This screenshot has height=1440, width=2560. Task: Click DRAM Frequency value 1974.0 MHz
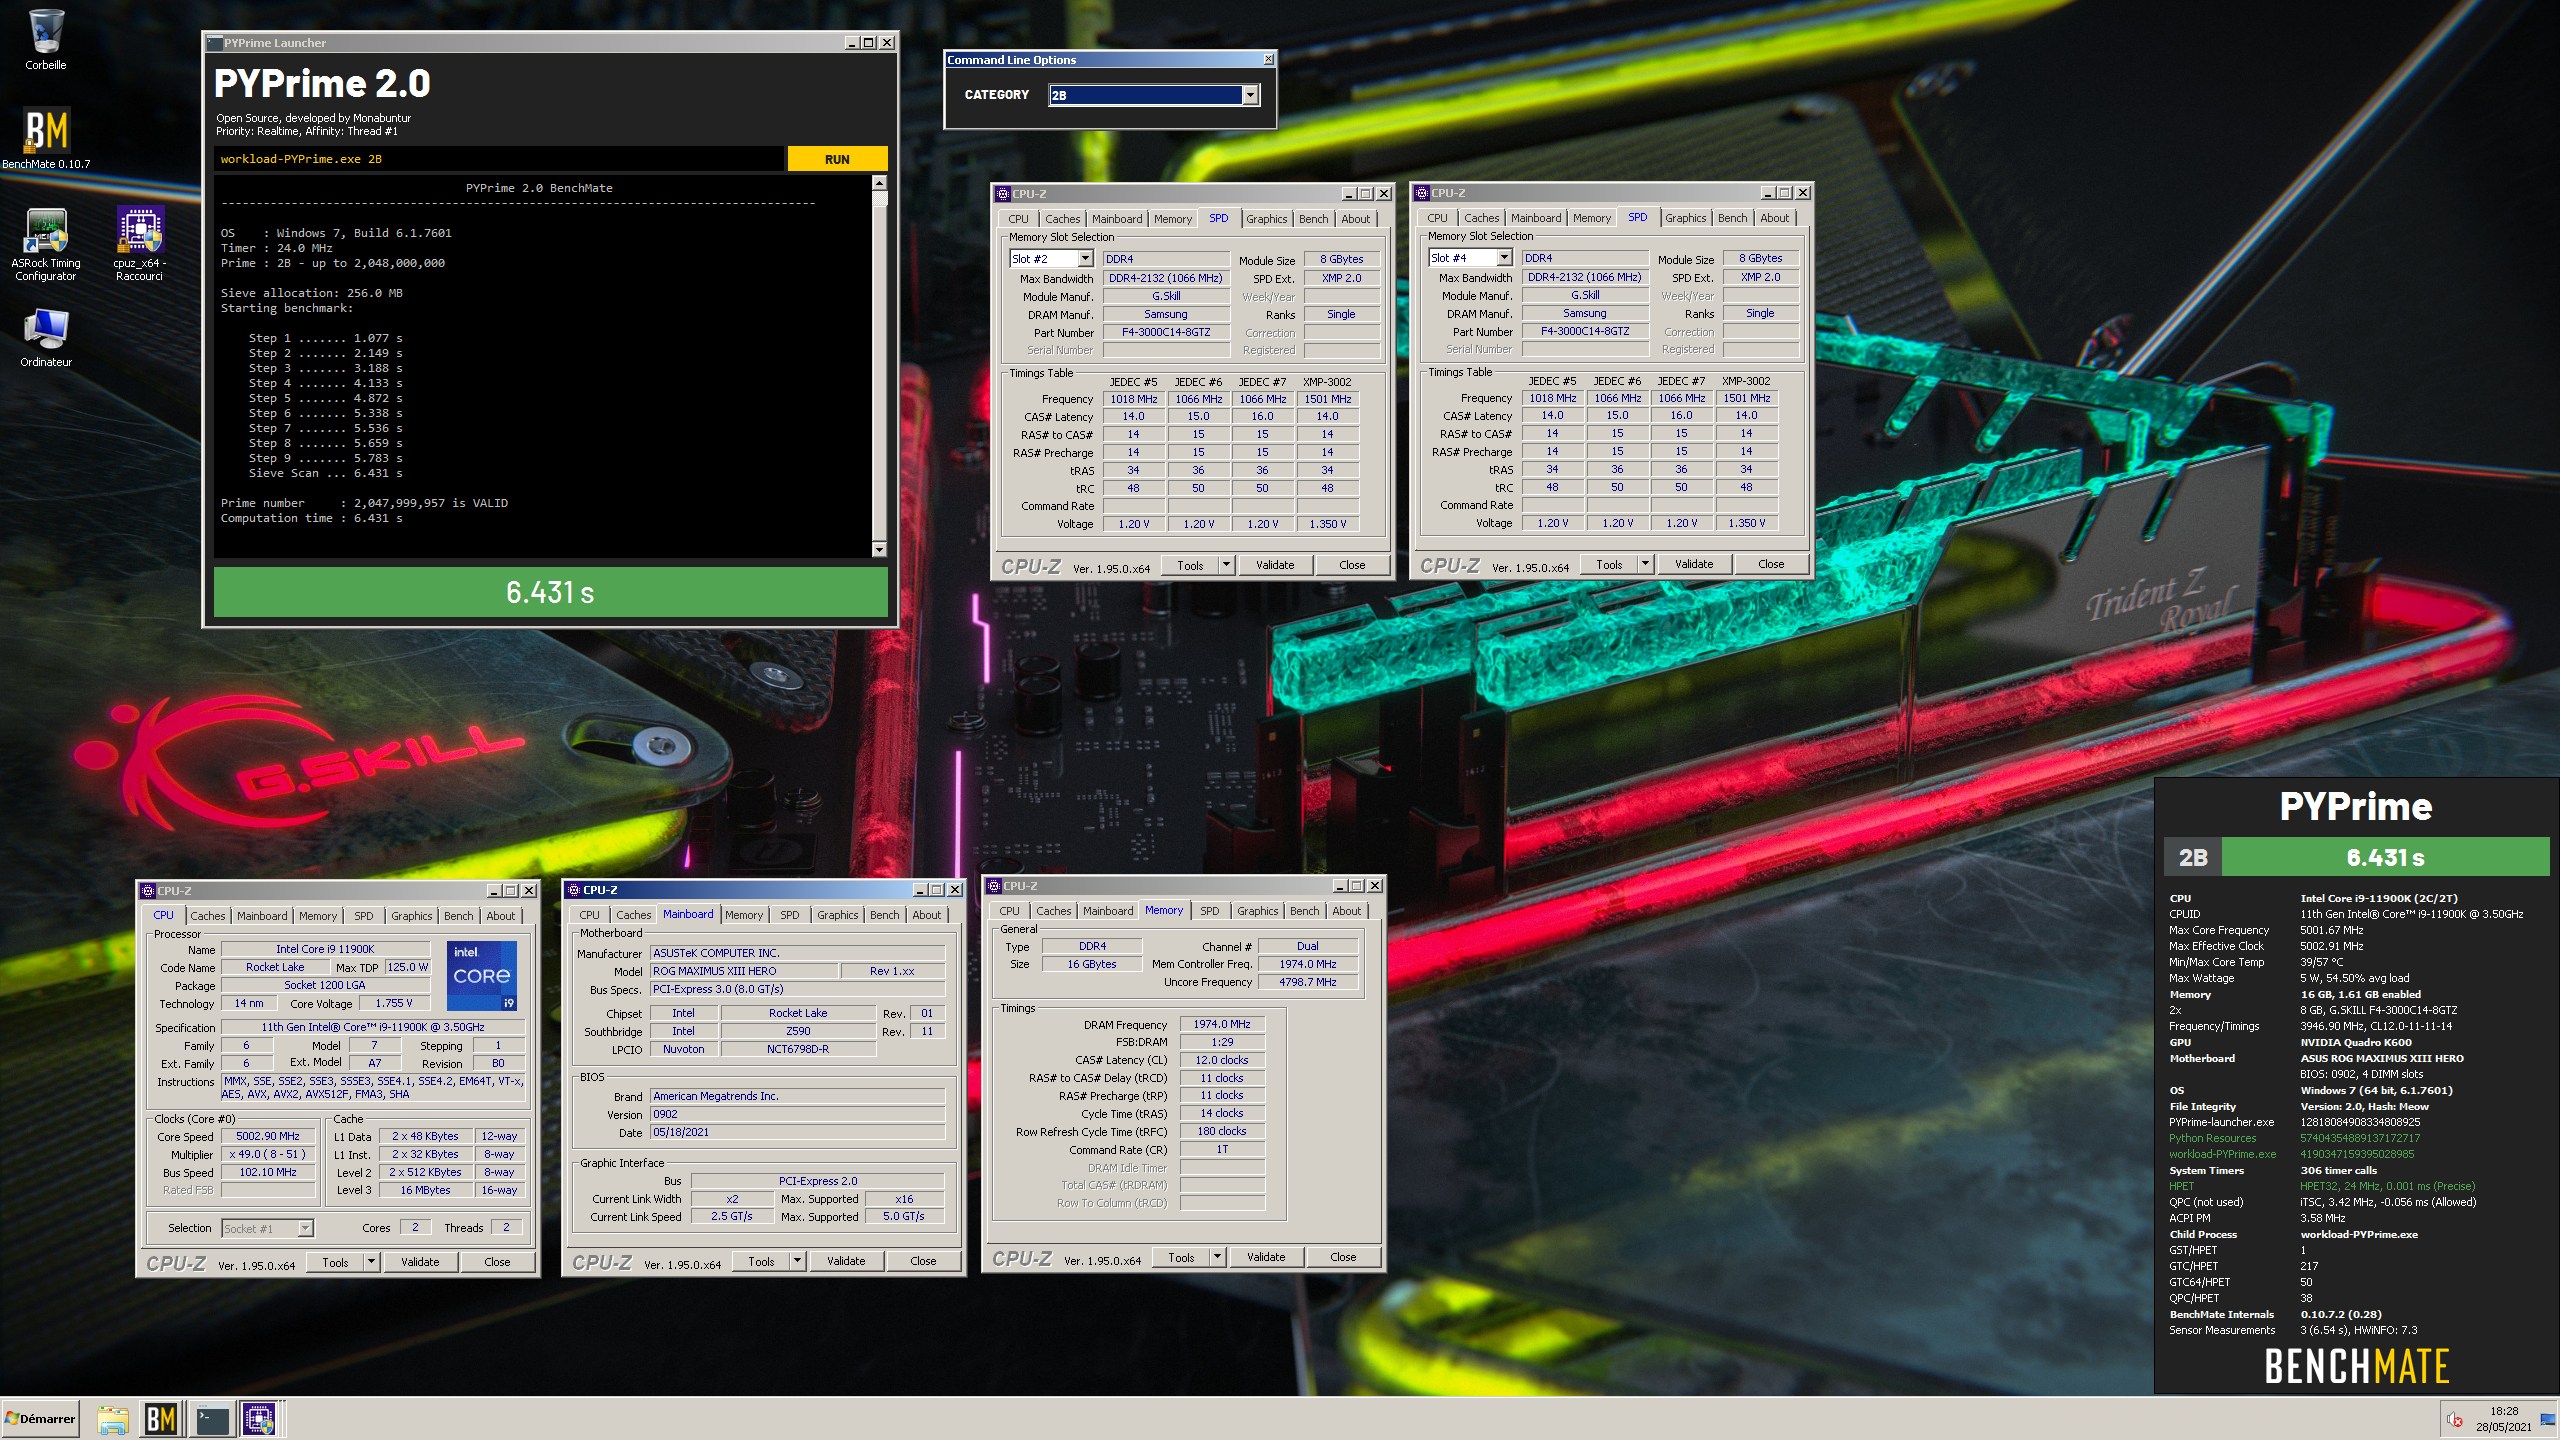pyautogui.click(x=1222, y=1024)
